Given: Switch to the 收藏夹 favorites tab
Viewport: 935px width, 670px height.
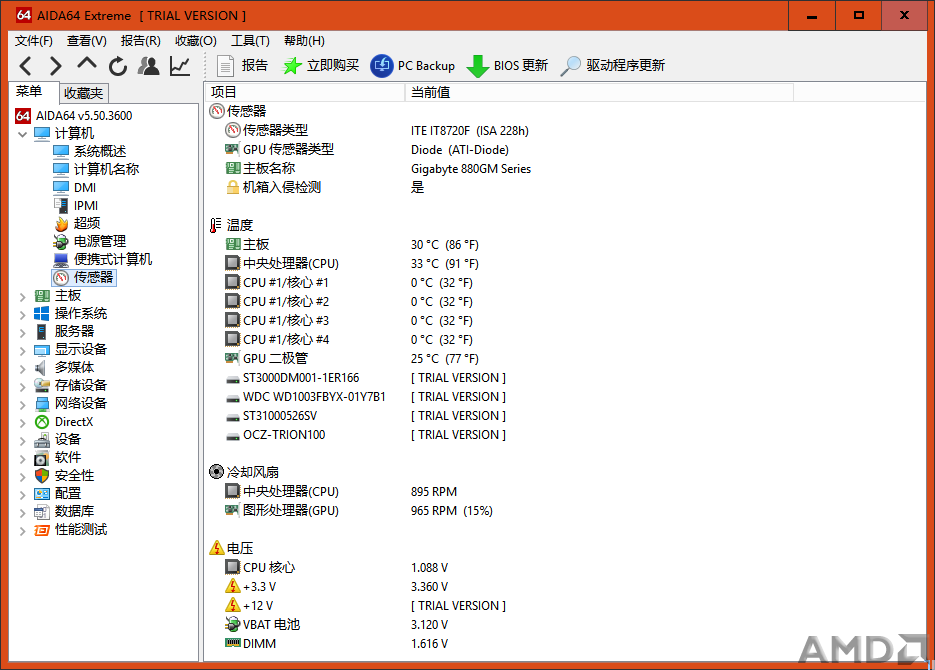Looking at the screenshot, I should (x=83, y=93).
